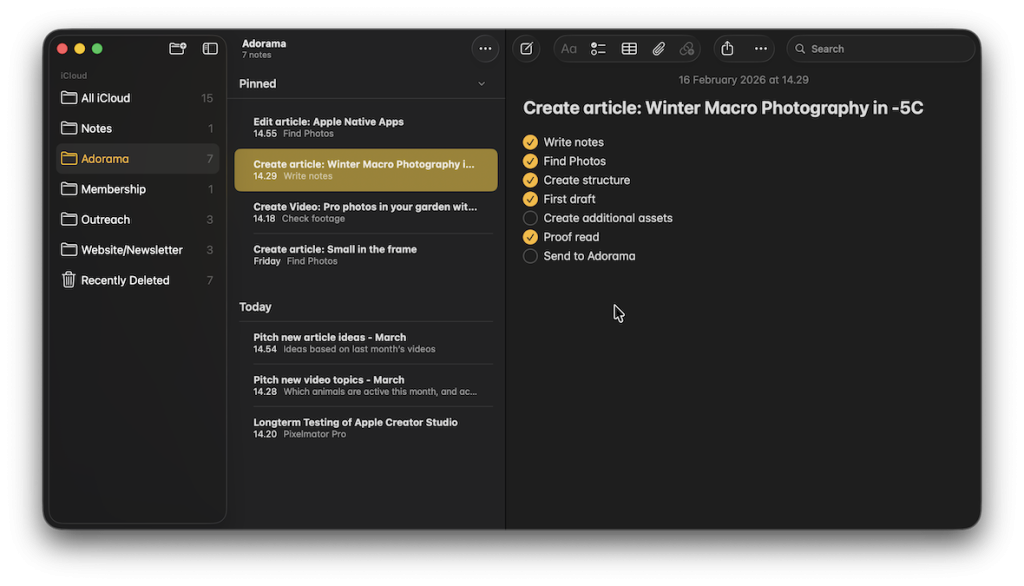The height and width of the screenshot is (586, 1024).
Task: Insert a checklist using the checklist icon
Action: tap(598, 48)
